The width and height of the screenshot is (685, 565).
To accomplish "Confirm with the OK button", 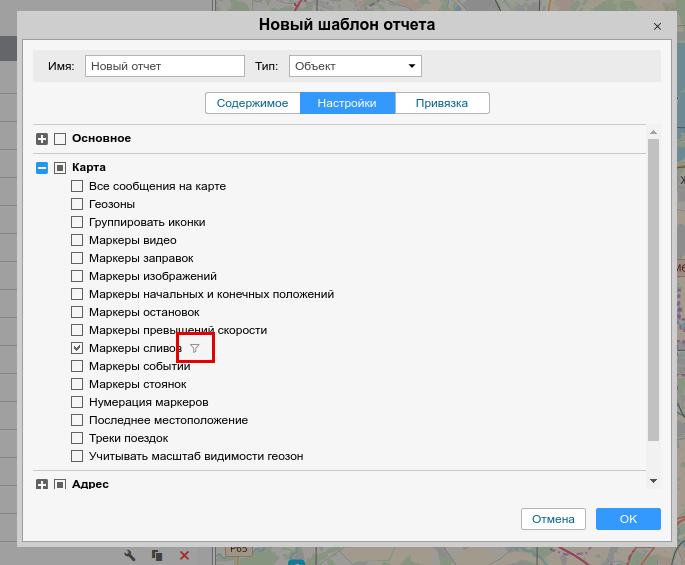I will (628, 519).
